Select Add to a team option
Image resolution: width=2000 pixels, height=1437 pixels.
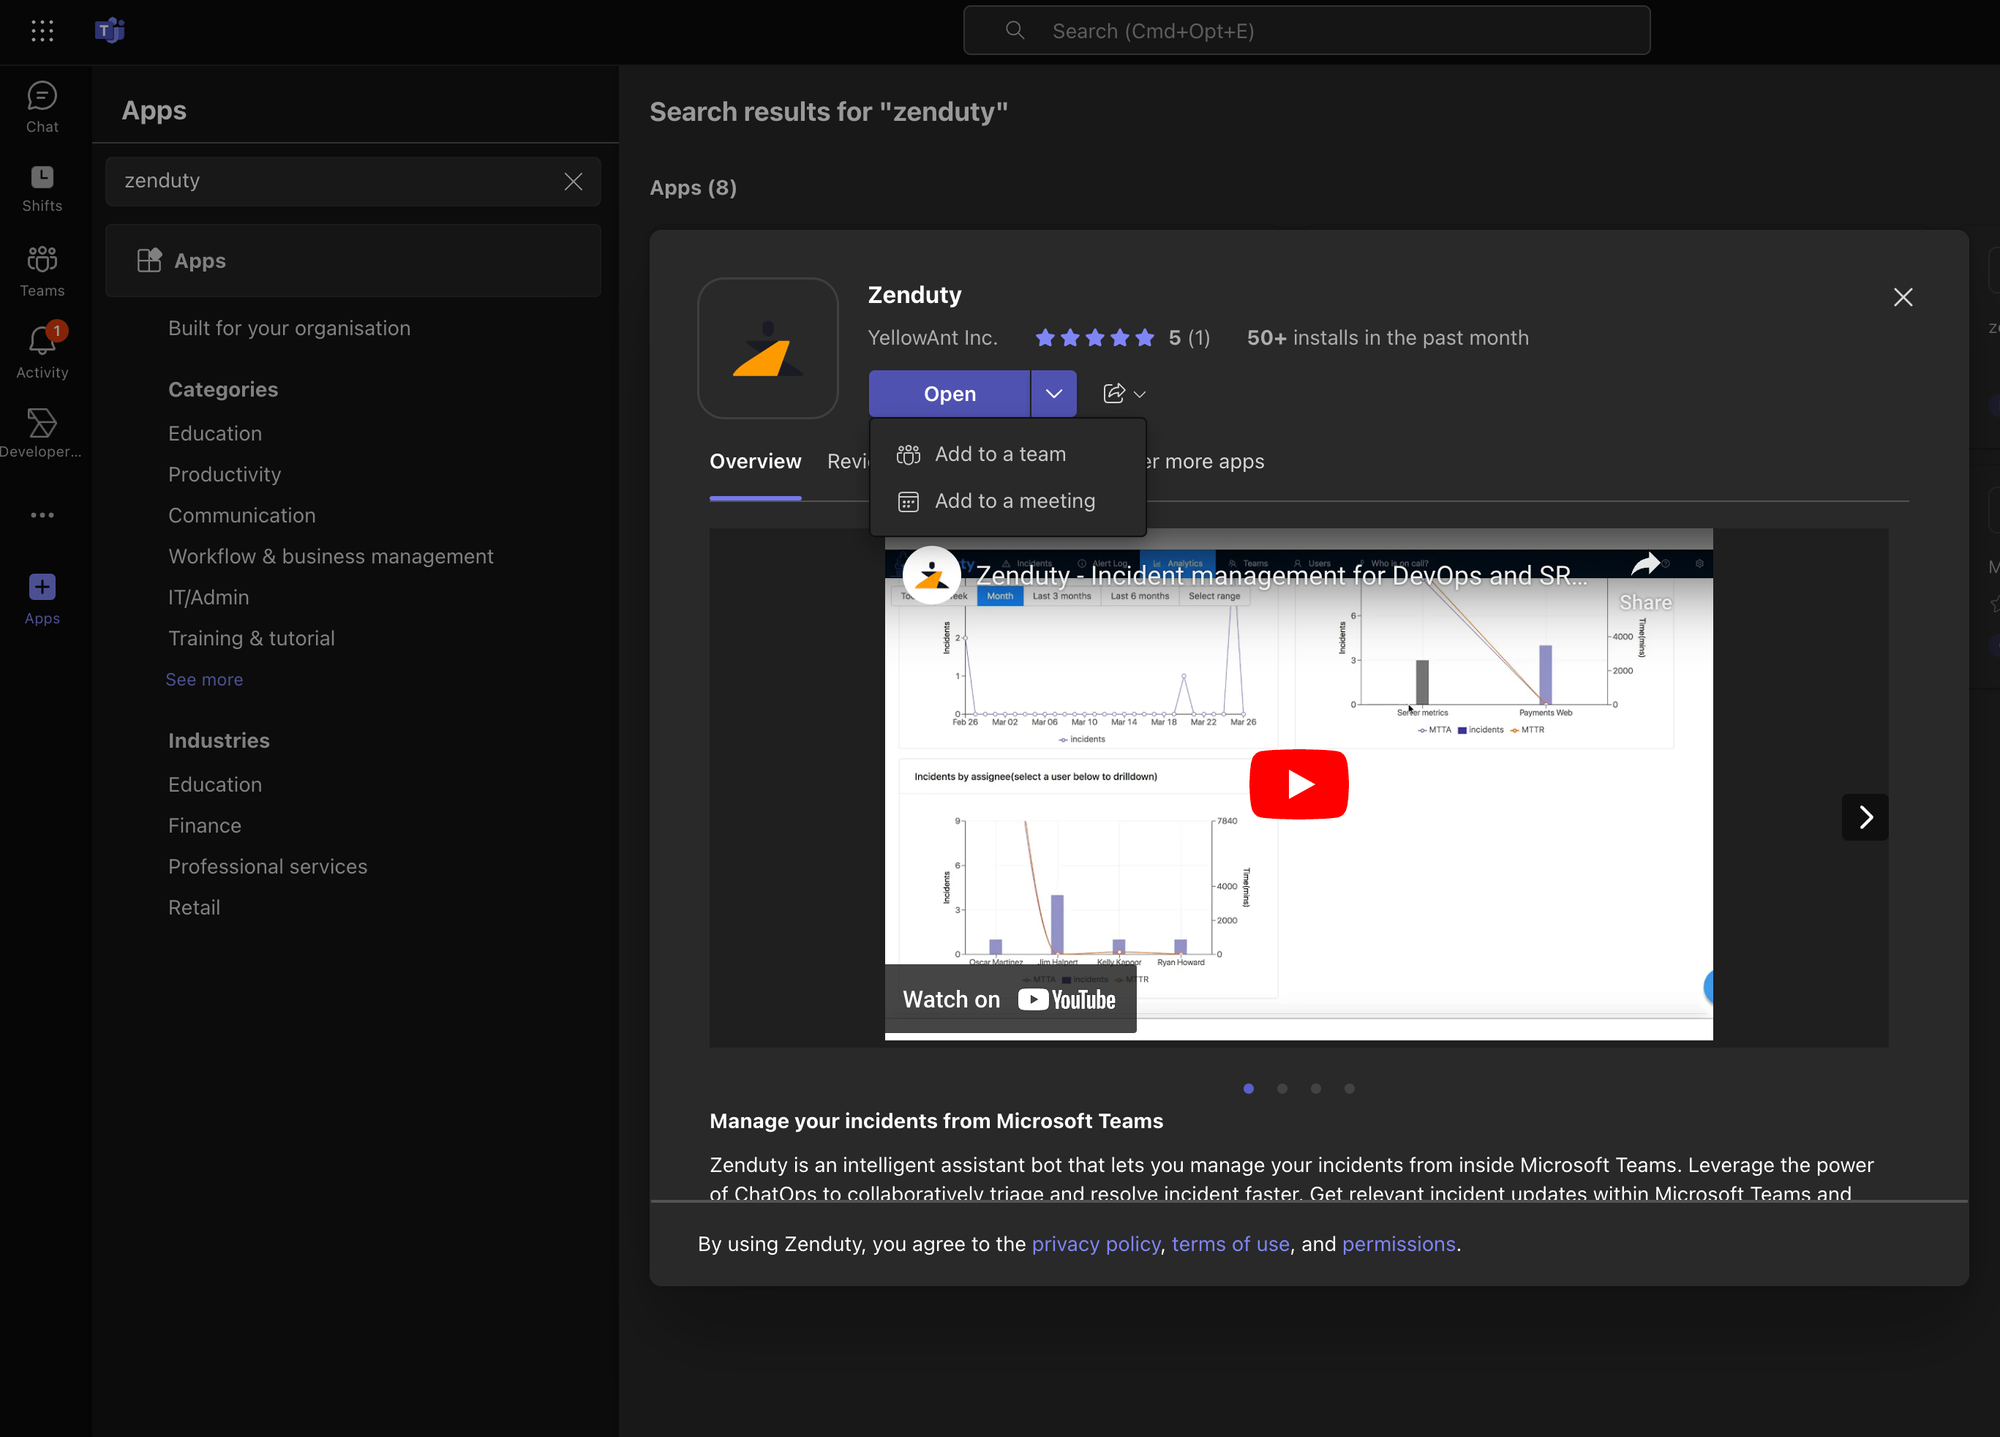pyautogui.click(x=1000, y=454)
